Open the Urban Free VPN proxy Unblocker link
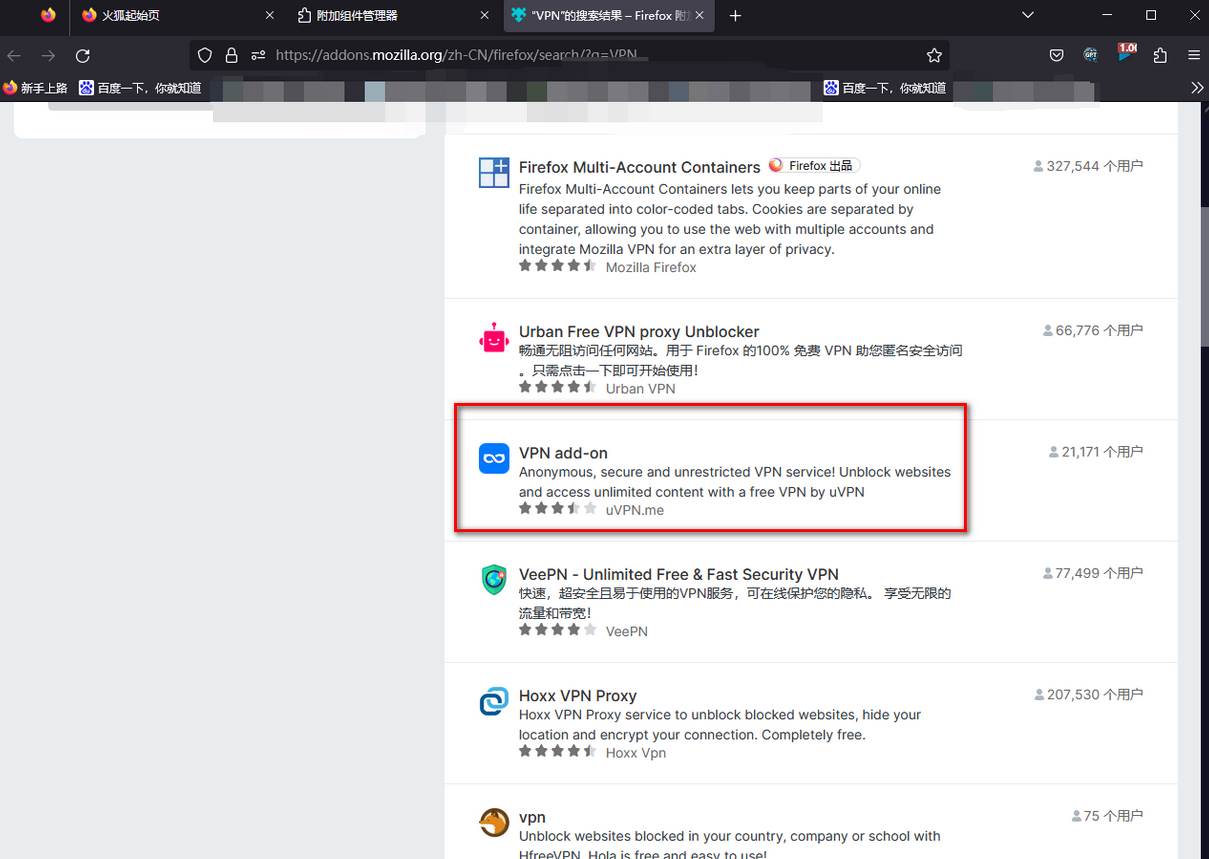The height and width of the screenshot is (859, 1209). (x=639, y=332)
